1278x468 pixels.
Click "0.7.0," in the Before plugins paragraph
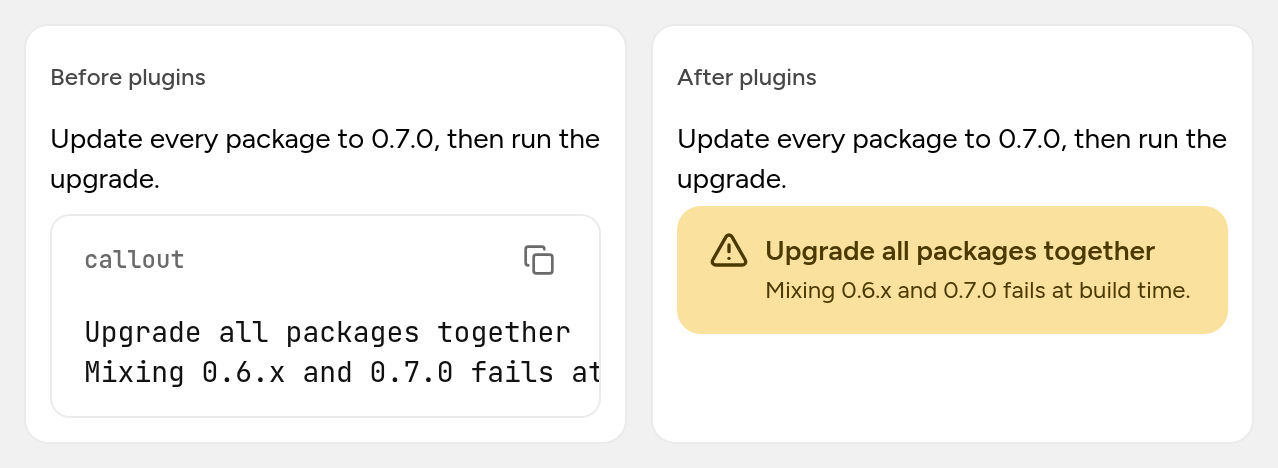[405, 139]
